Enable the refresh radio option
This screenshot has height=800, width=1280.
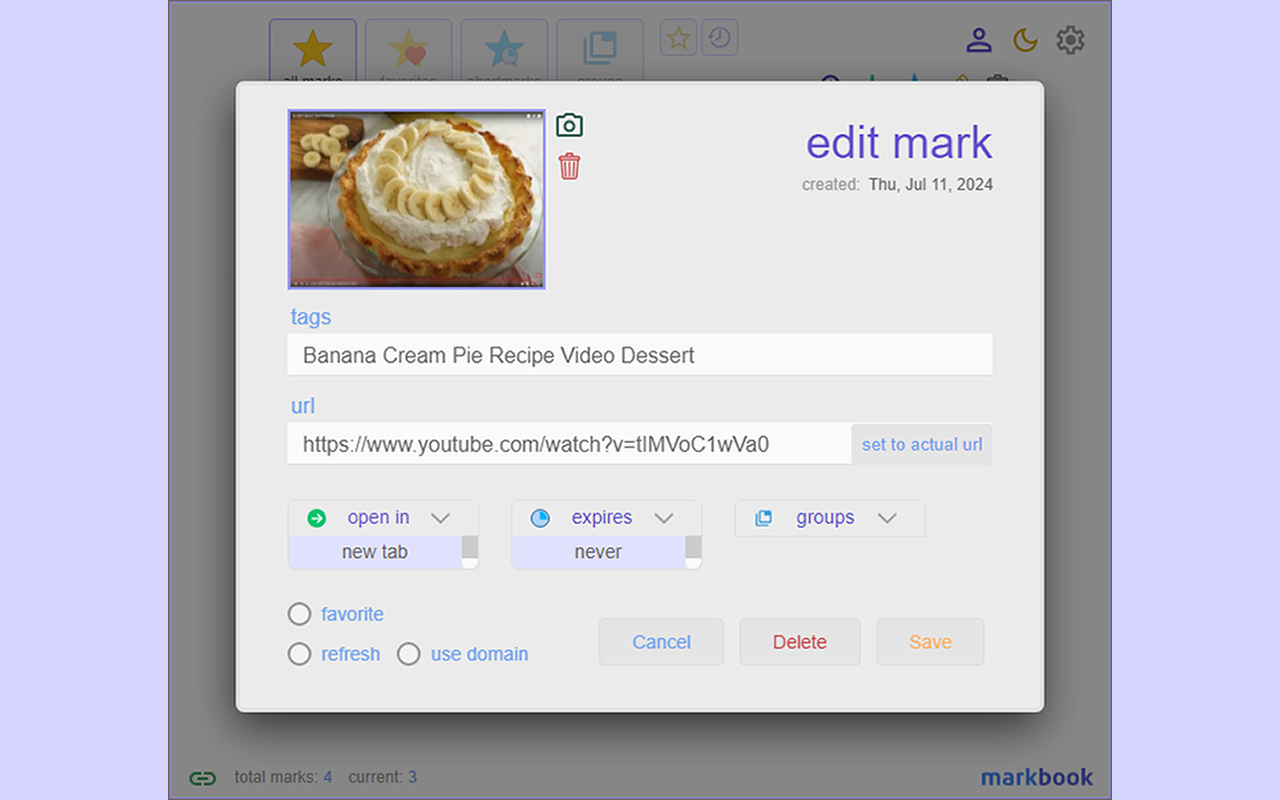pyautogui.click(x=299, y=654)
